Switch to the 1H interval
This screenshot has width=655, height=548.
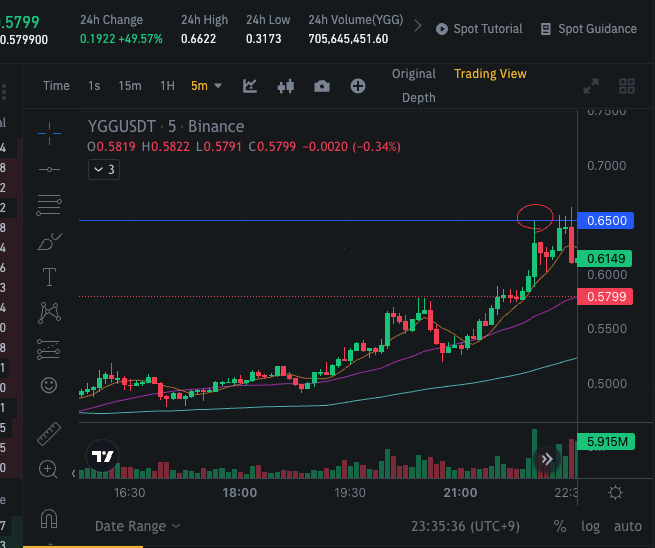click(168, 86)
